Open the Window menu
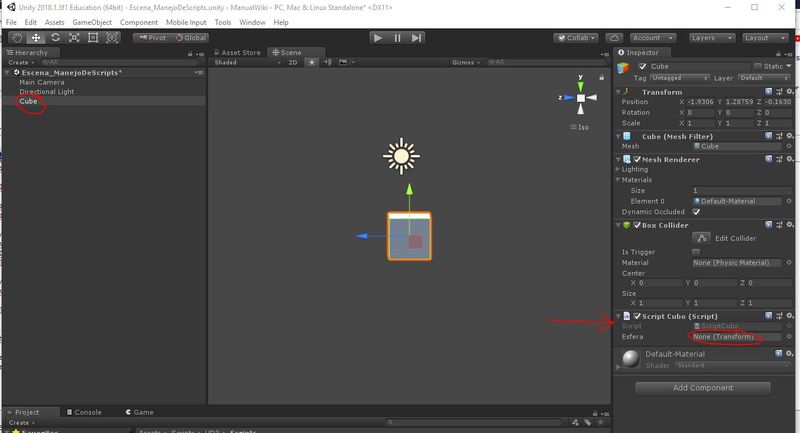This screenshot has width=800, height=433. point(252,22)
